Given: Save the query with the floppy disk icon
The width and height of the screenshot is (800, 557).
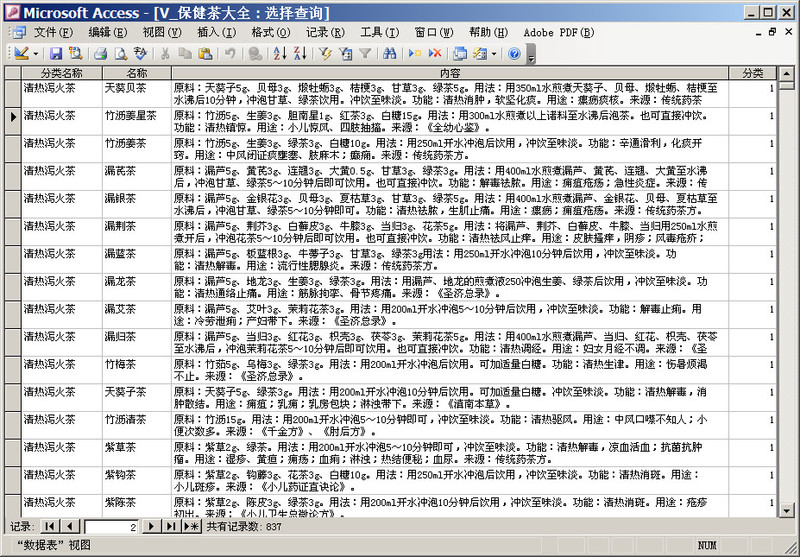Looking at the screenshot, I should point(56,53).
